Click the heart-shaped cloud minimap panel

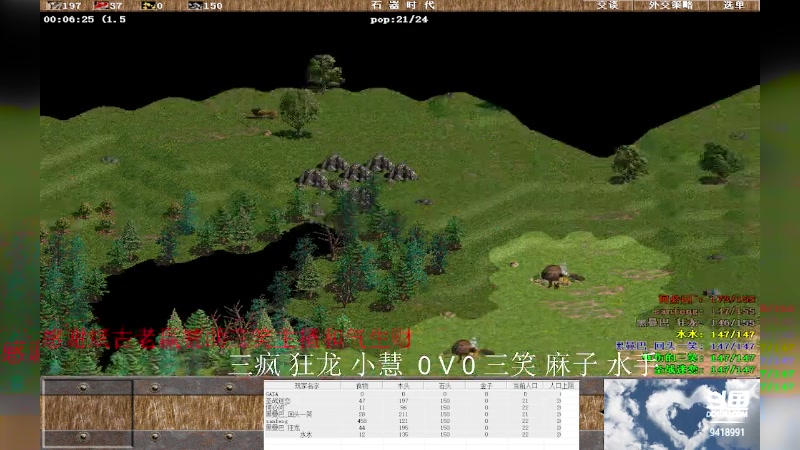pos(682,414)
